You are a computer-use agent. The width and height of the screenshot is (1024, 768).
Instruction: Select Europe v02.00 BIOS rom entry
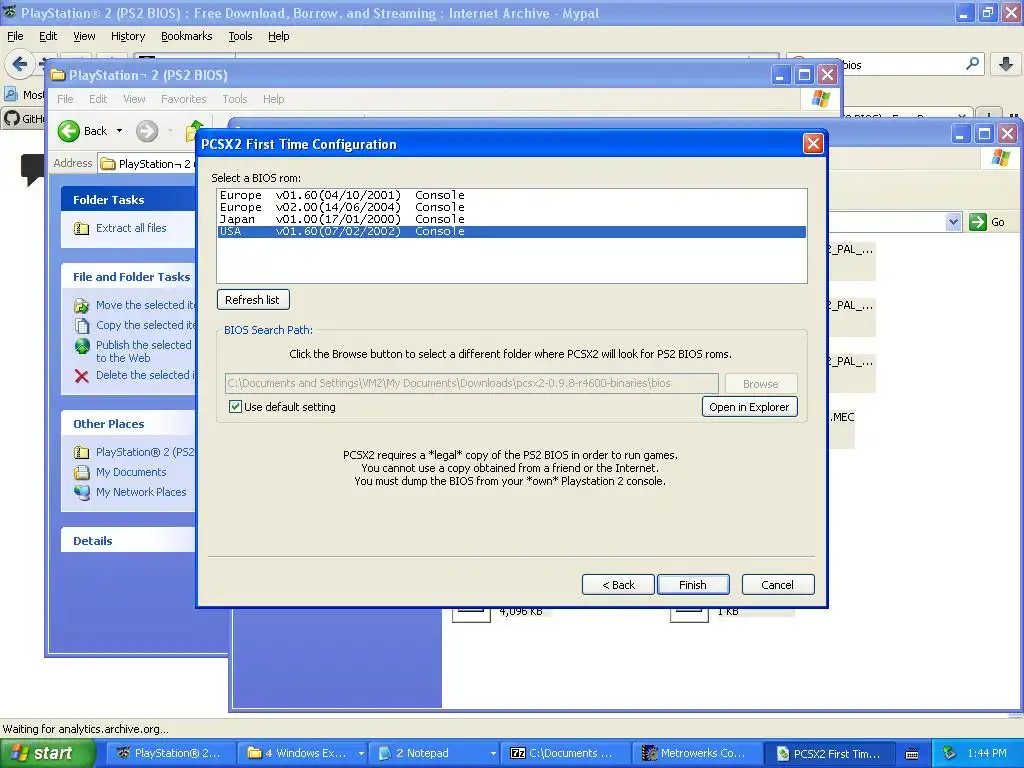[511, 207]
